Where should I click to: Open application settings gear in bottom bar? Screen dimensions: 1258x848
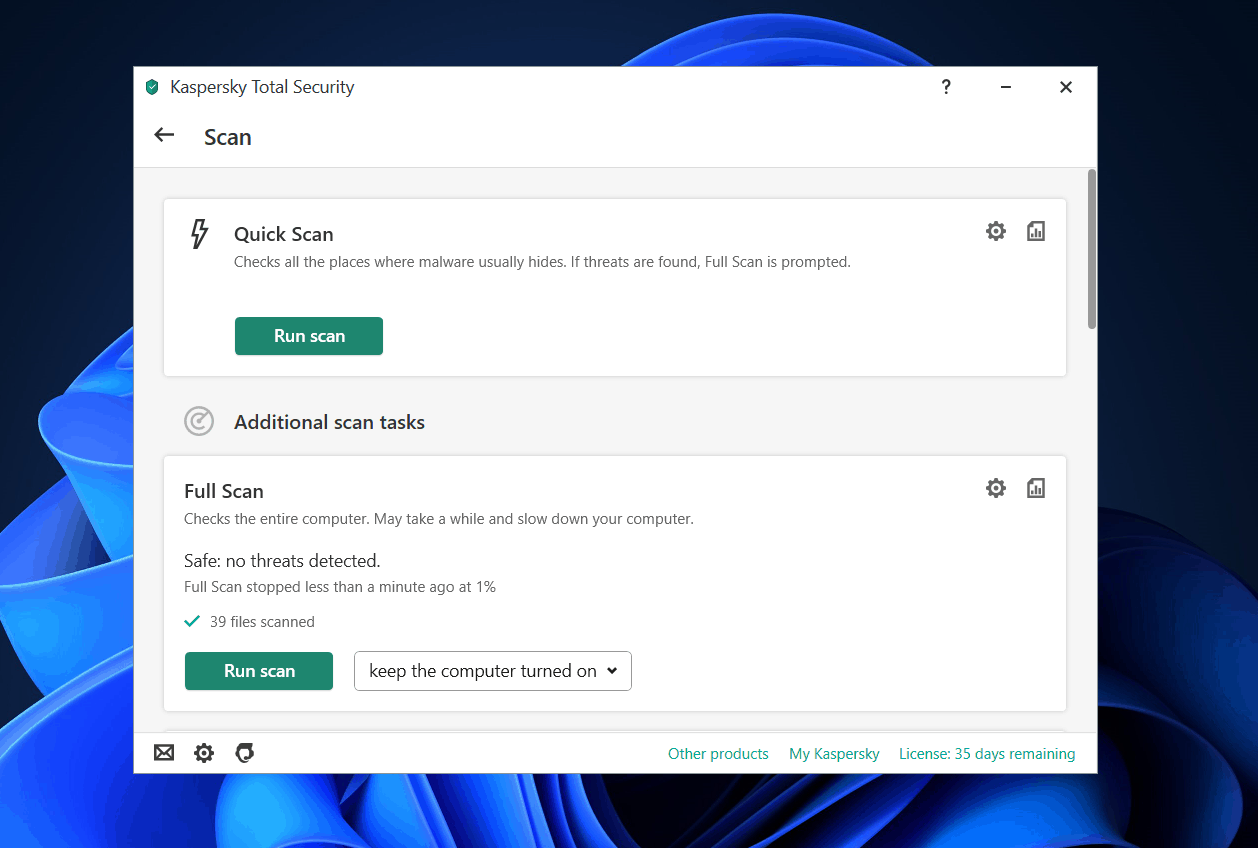(x=204, y=753)
